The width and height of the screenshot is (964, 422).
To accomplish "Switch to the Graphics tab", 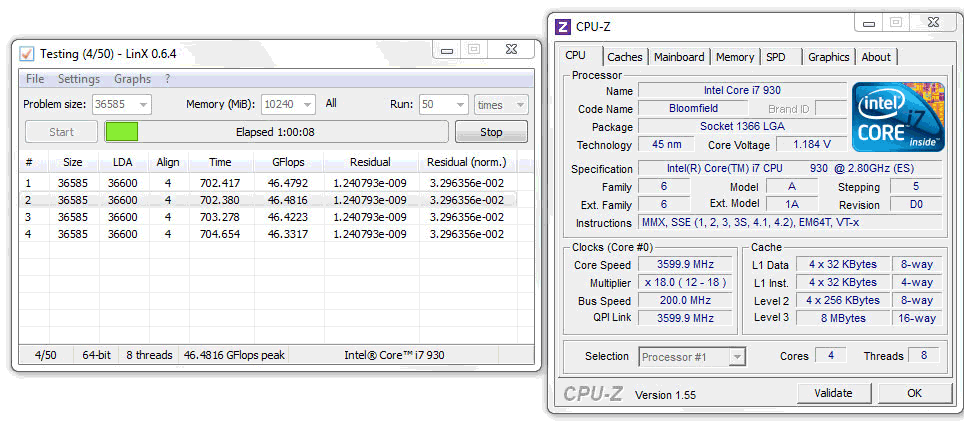I will click(x=829, y=57).
